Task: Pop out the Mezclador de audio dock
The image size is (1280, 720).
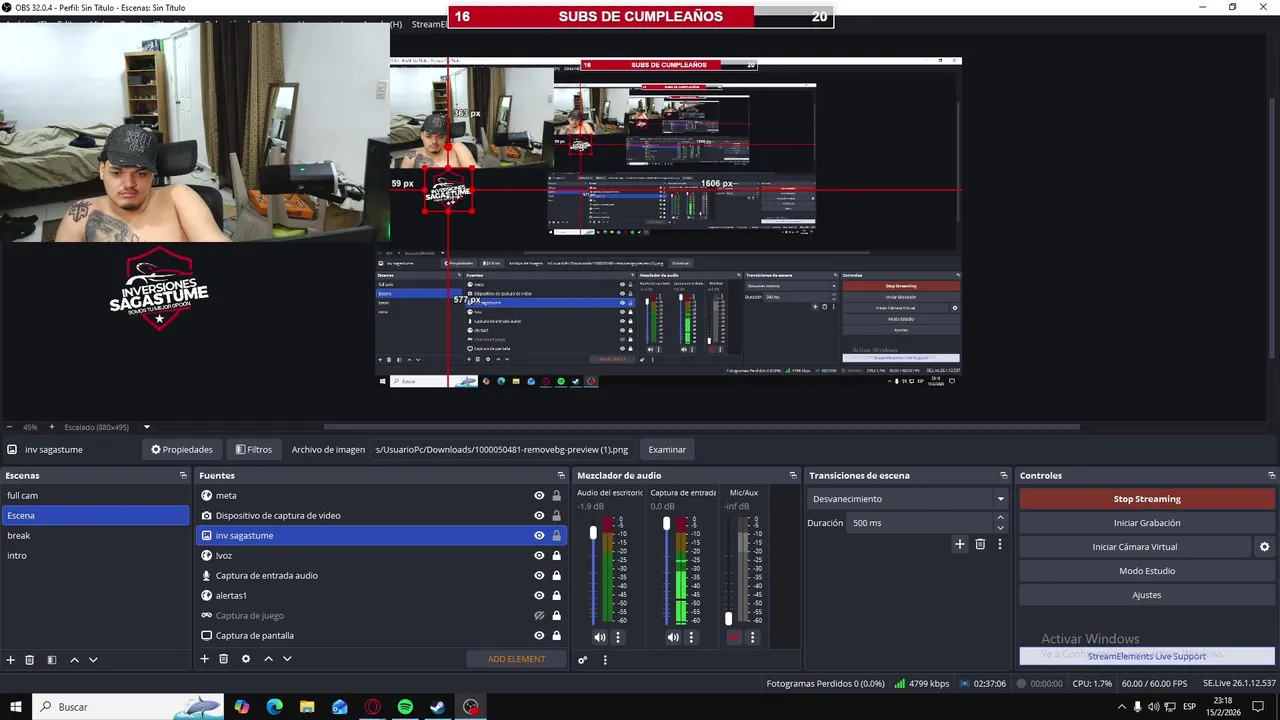Action: pyautogui.click(x=793, y=476)
